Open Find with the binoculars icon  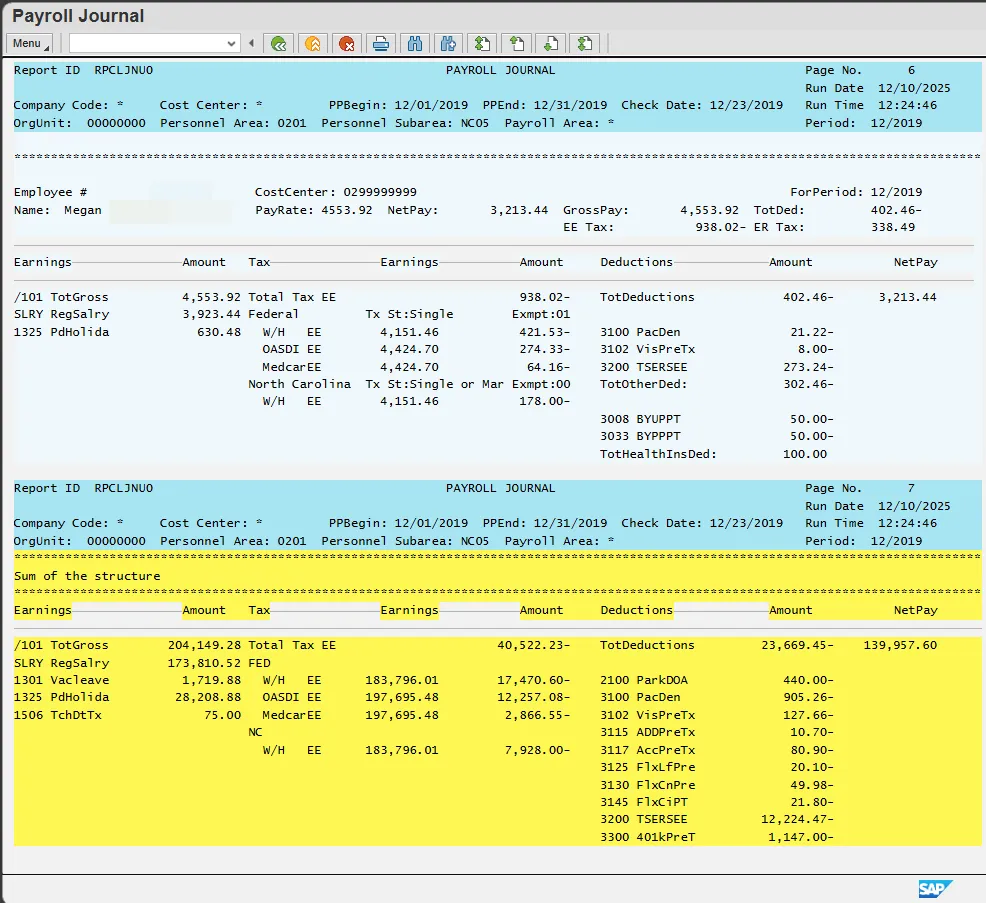(x=414, y=43)
